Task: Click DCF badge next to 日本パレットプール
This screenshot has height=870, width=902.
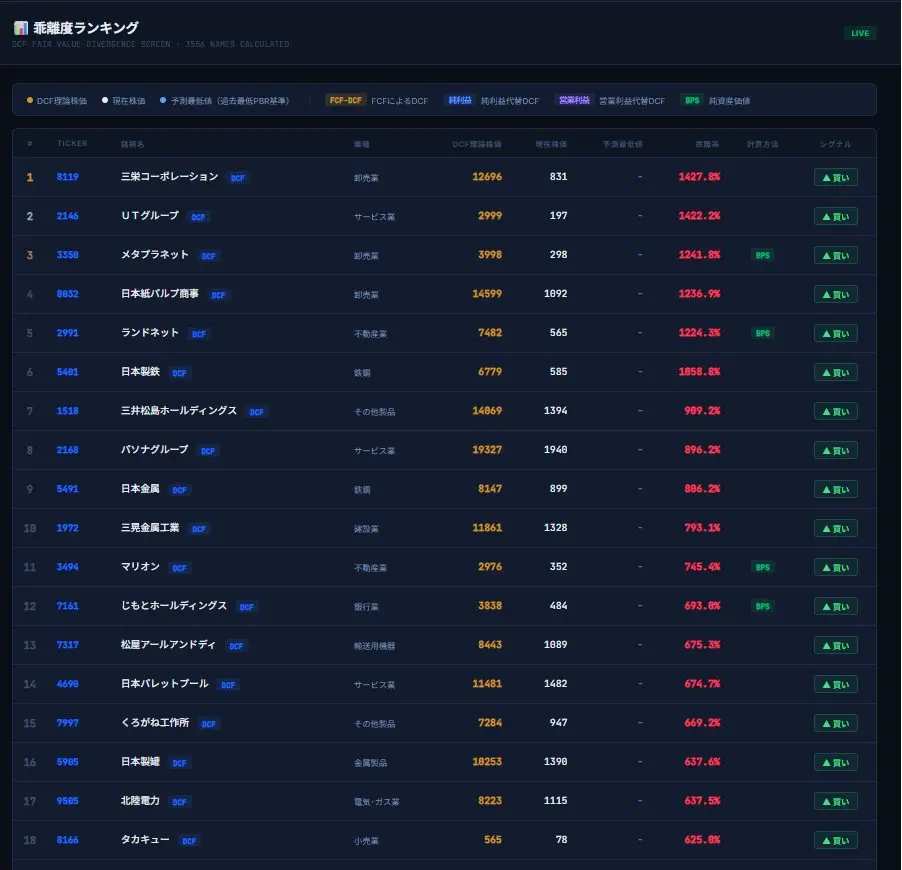Action: point(228,685)
